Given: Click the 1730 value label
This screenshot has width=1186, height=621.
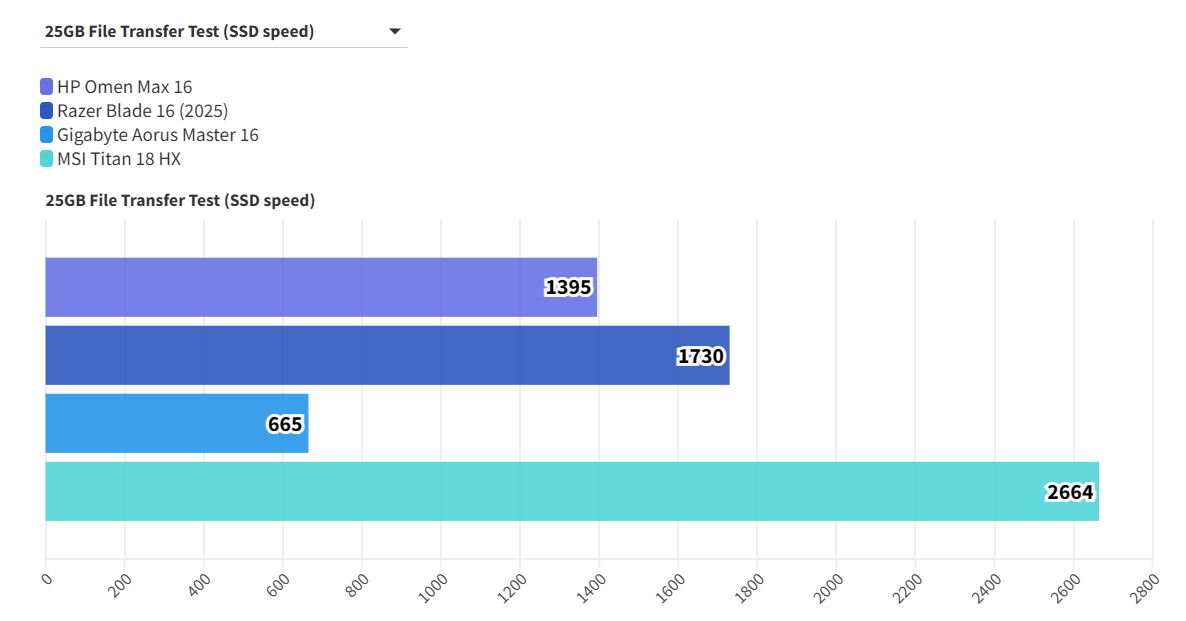Looking at the screenshot, I should pos(701,356).
